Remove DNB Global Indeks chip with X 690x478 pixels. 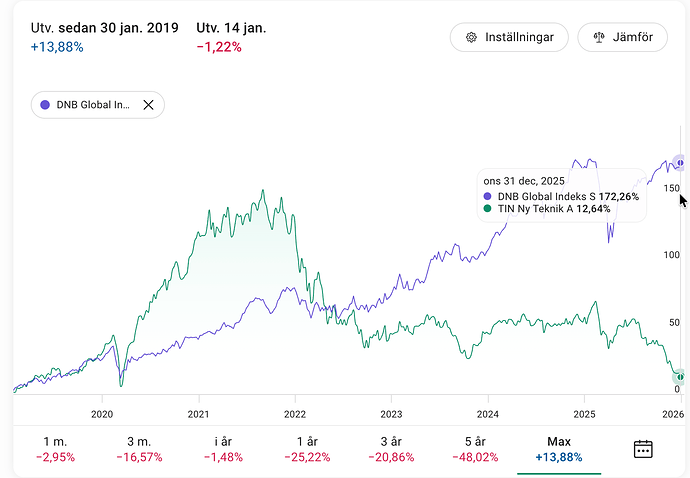(148, 105)
